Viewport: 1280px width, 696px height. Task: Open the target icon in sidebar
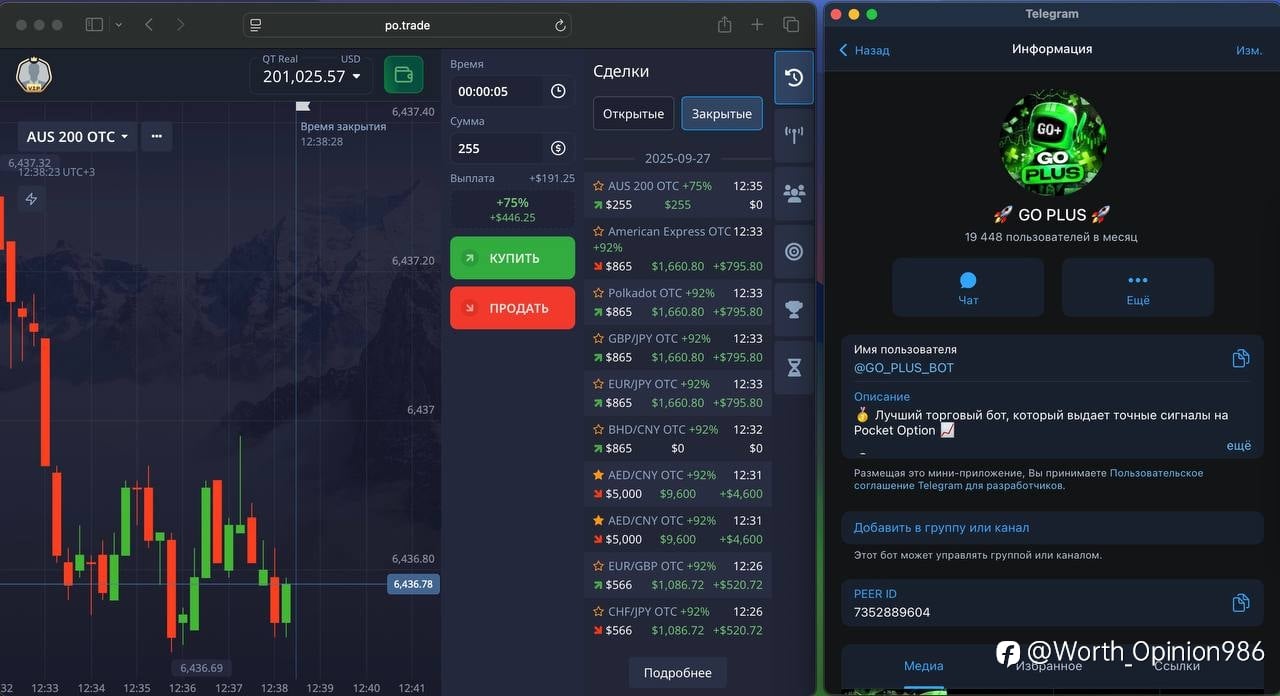[794, 252]
